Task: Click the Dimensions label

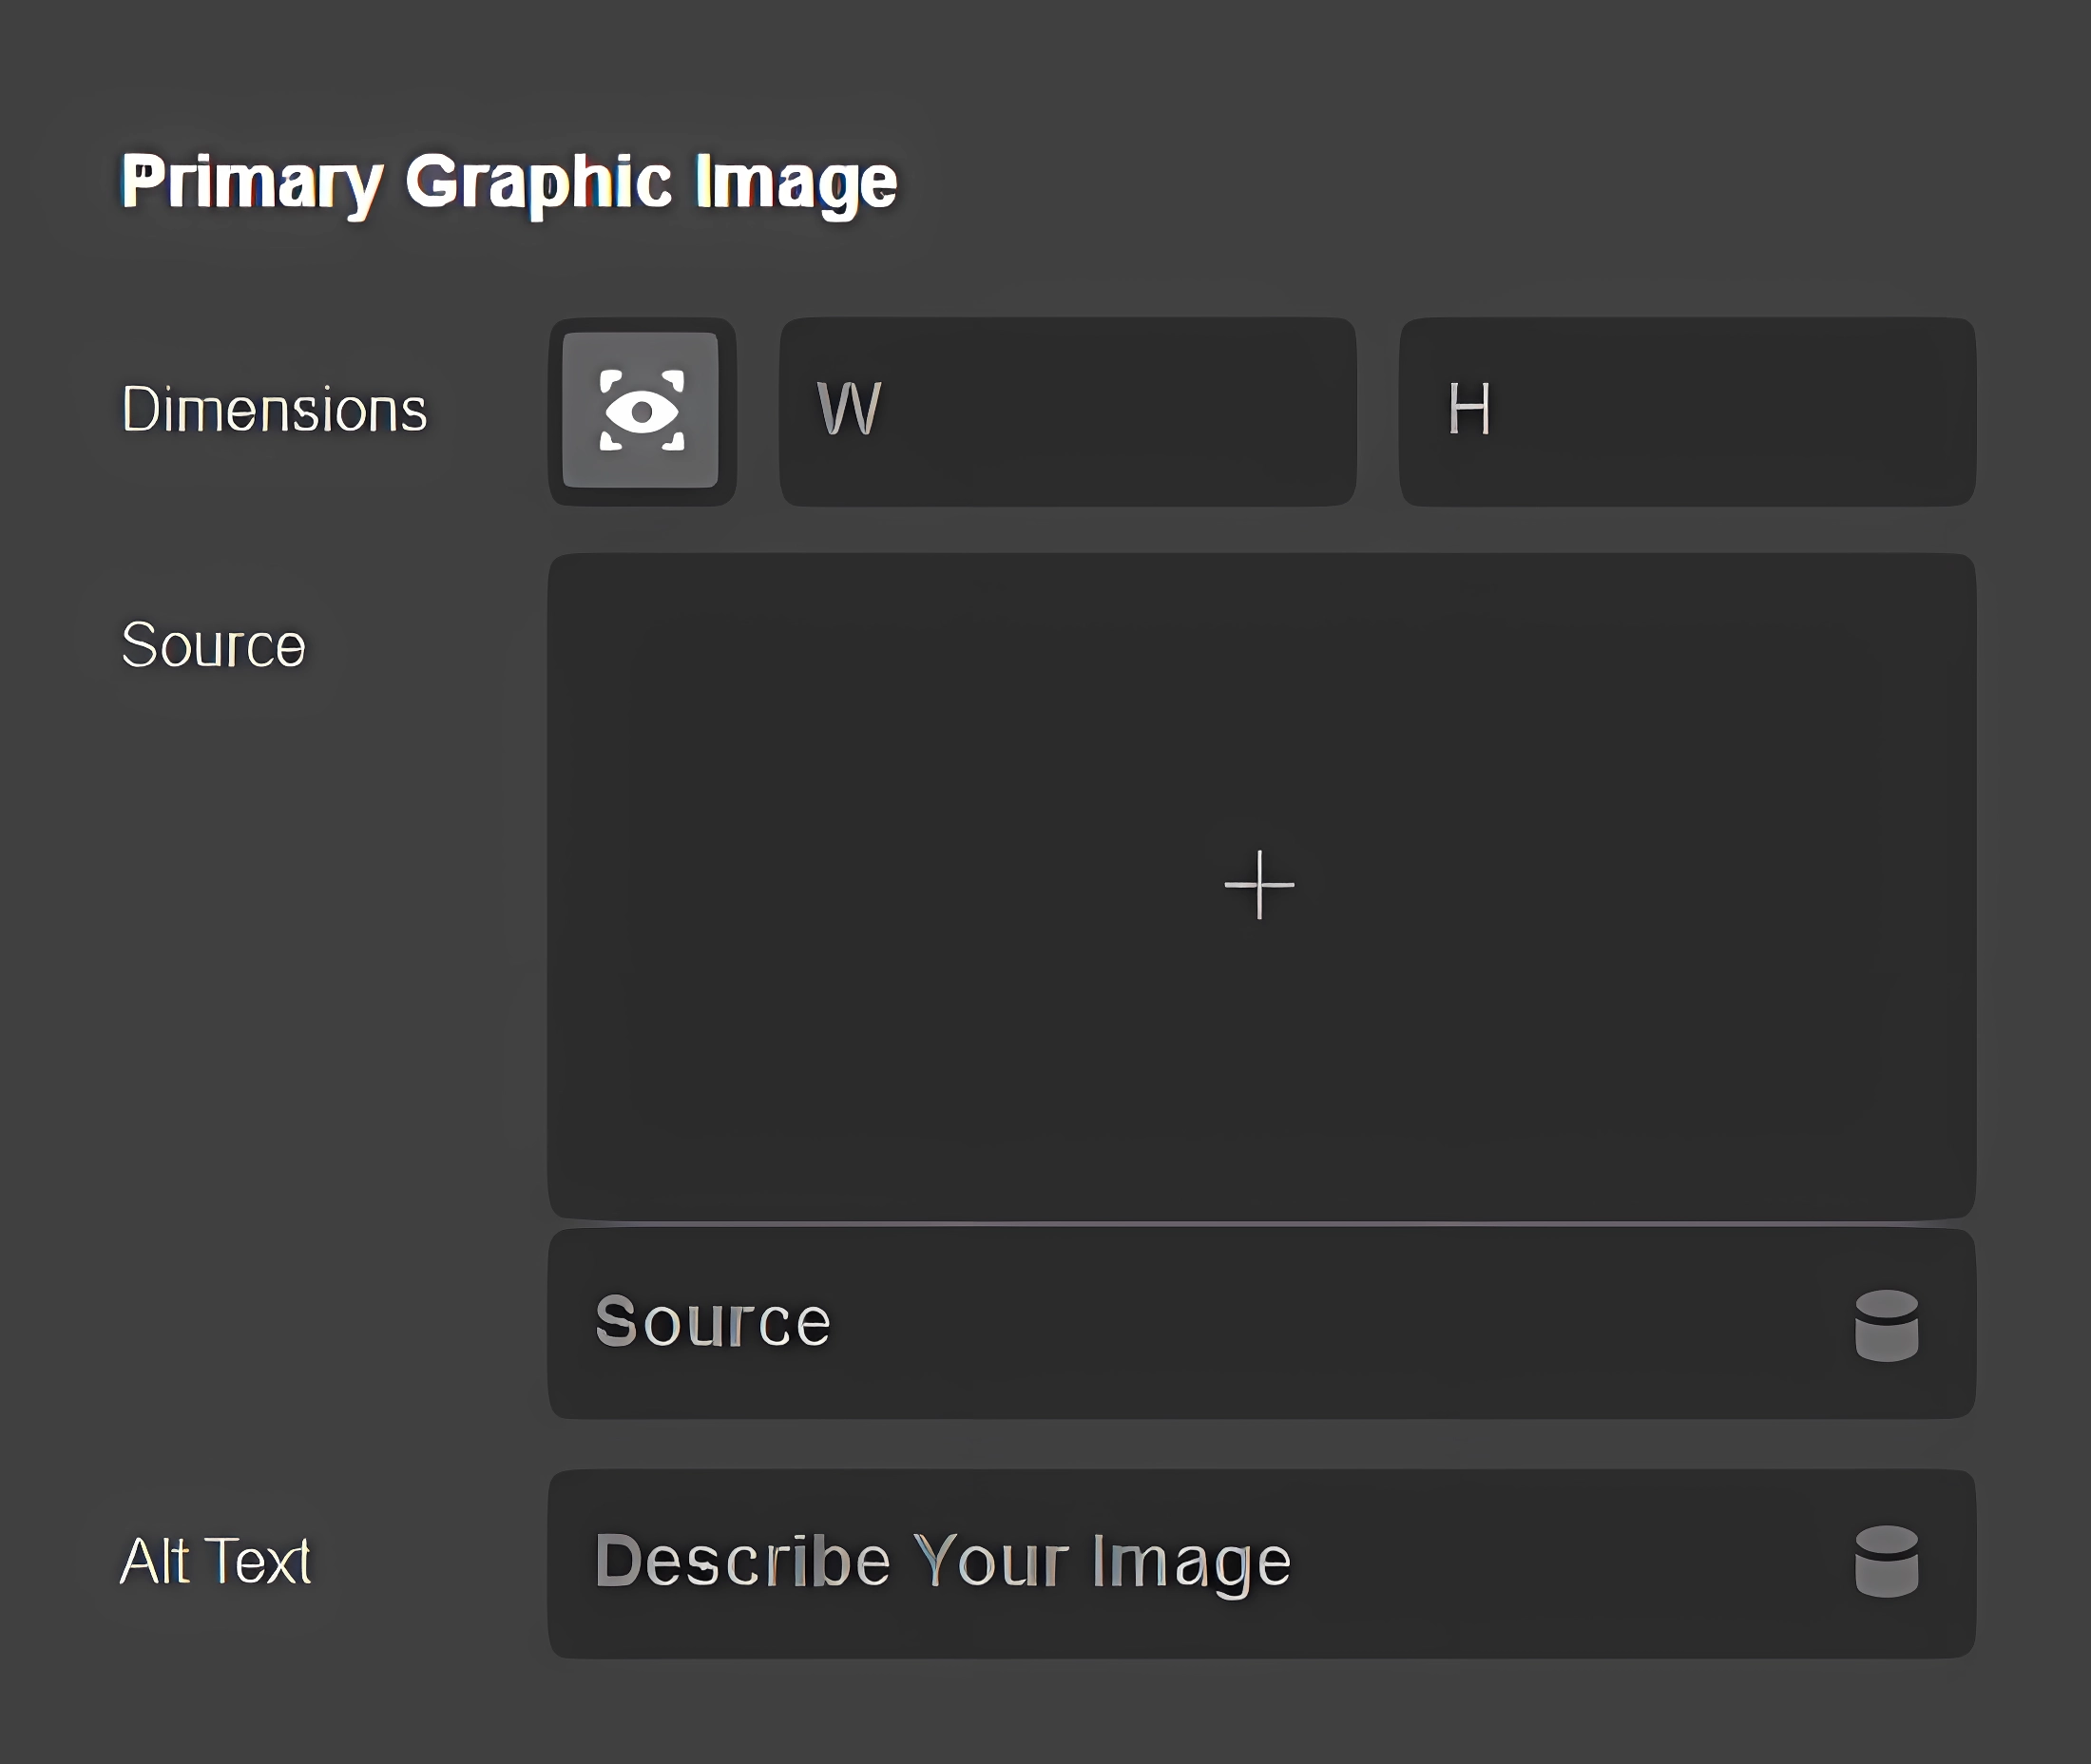Action: click(274, 410)
